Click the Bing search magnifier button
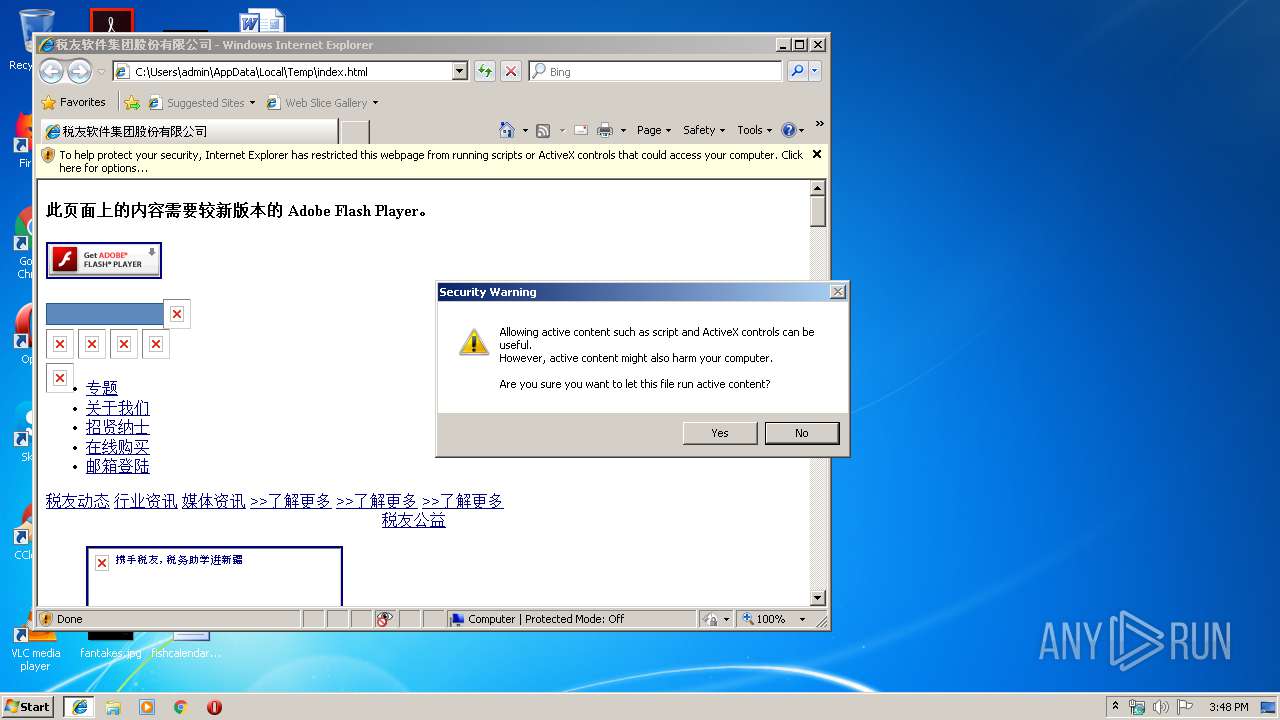The image size is (1280, 720). [797, 71]
